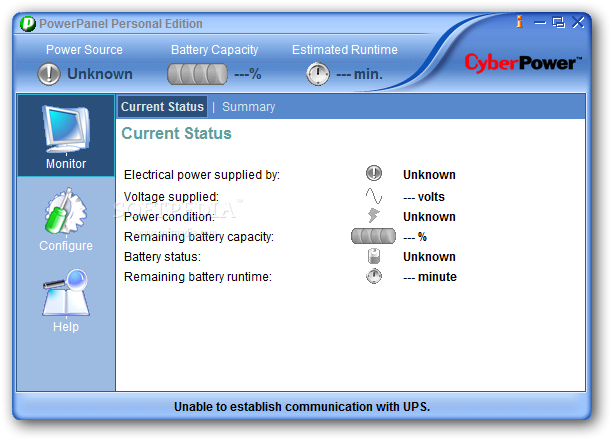Screen dimensions: 612x440
Task: Click the Remaining battery runtime clock icon
Action: (374, 276)
